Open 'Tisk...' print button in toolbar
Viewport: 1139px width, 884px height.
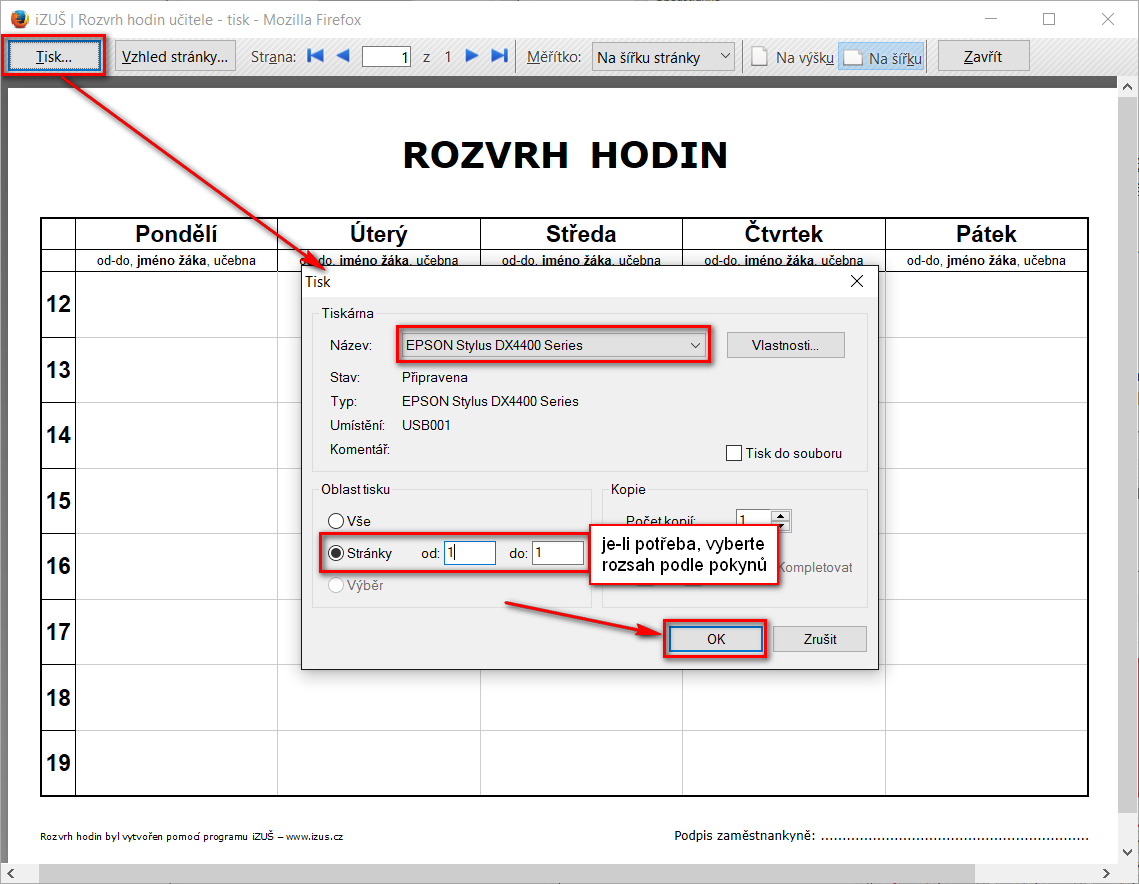[x=54, y=57]
